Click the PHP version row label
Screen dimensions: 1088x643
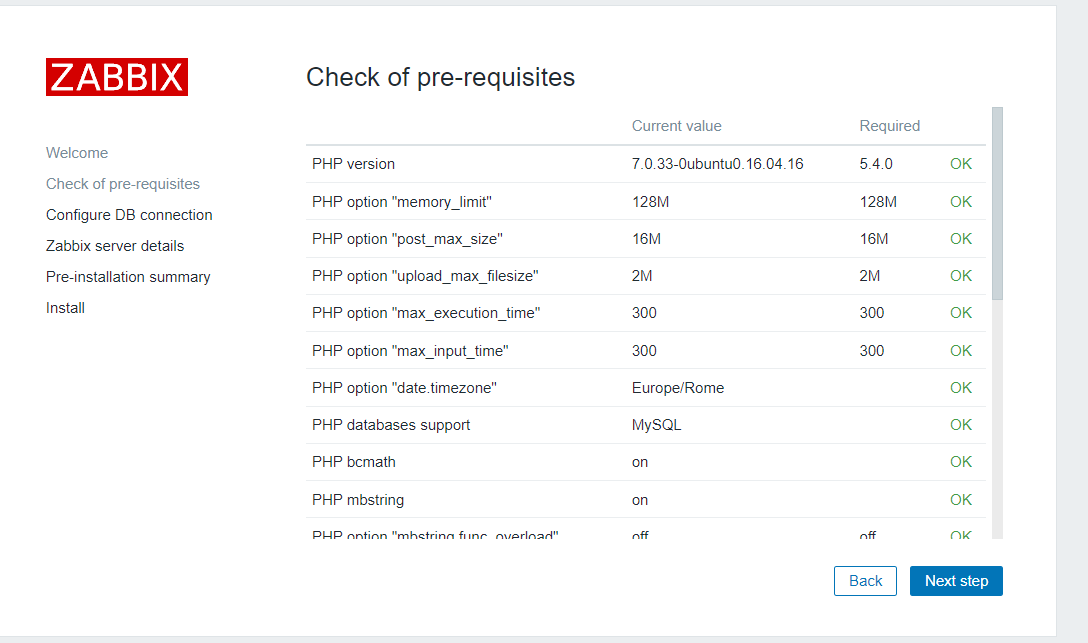tap(353, 164)
